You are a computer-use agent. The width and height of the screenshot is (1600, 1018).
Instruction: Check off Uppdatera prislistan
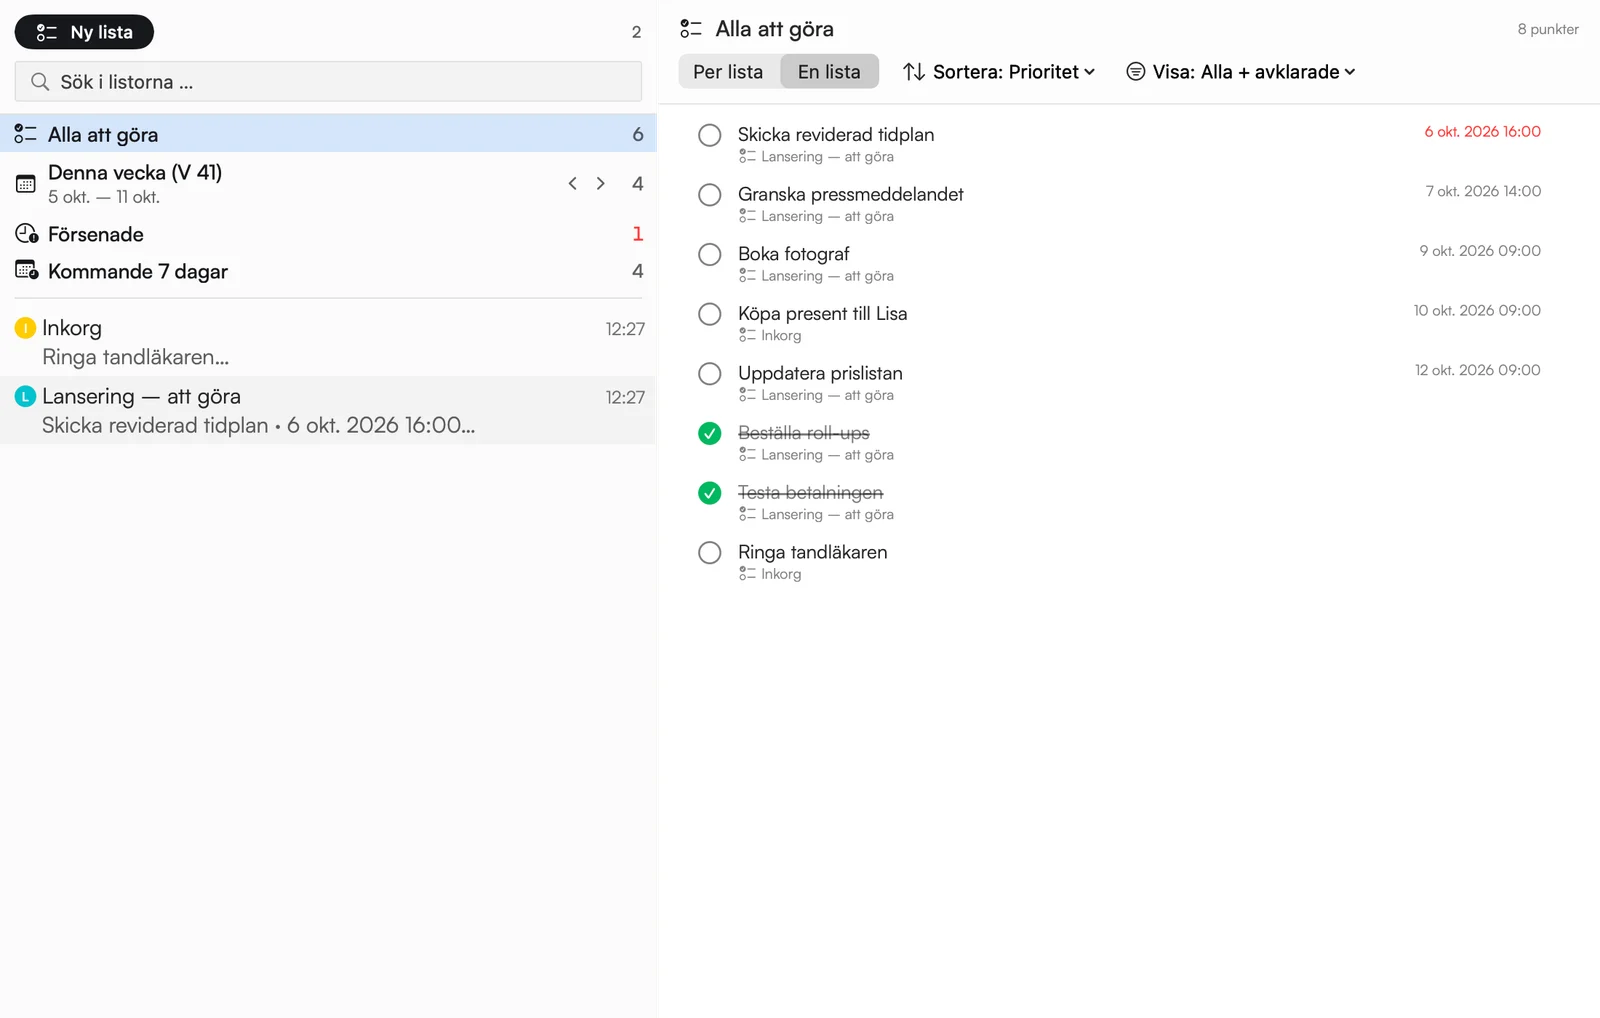tap(710, 374)
